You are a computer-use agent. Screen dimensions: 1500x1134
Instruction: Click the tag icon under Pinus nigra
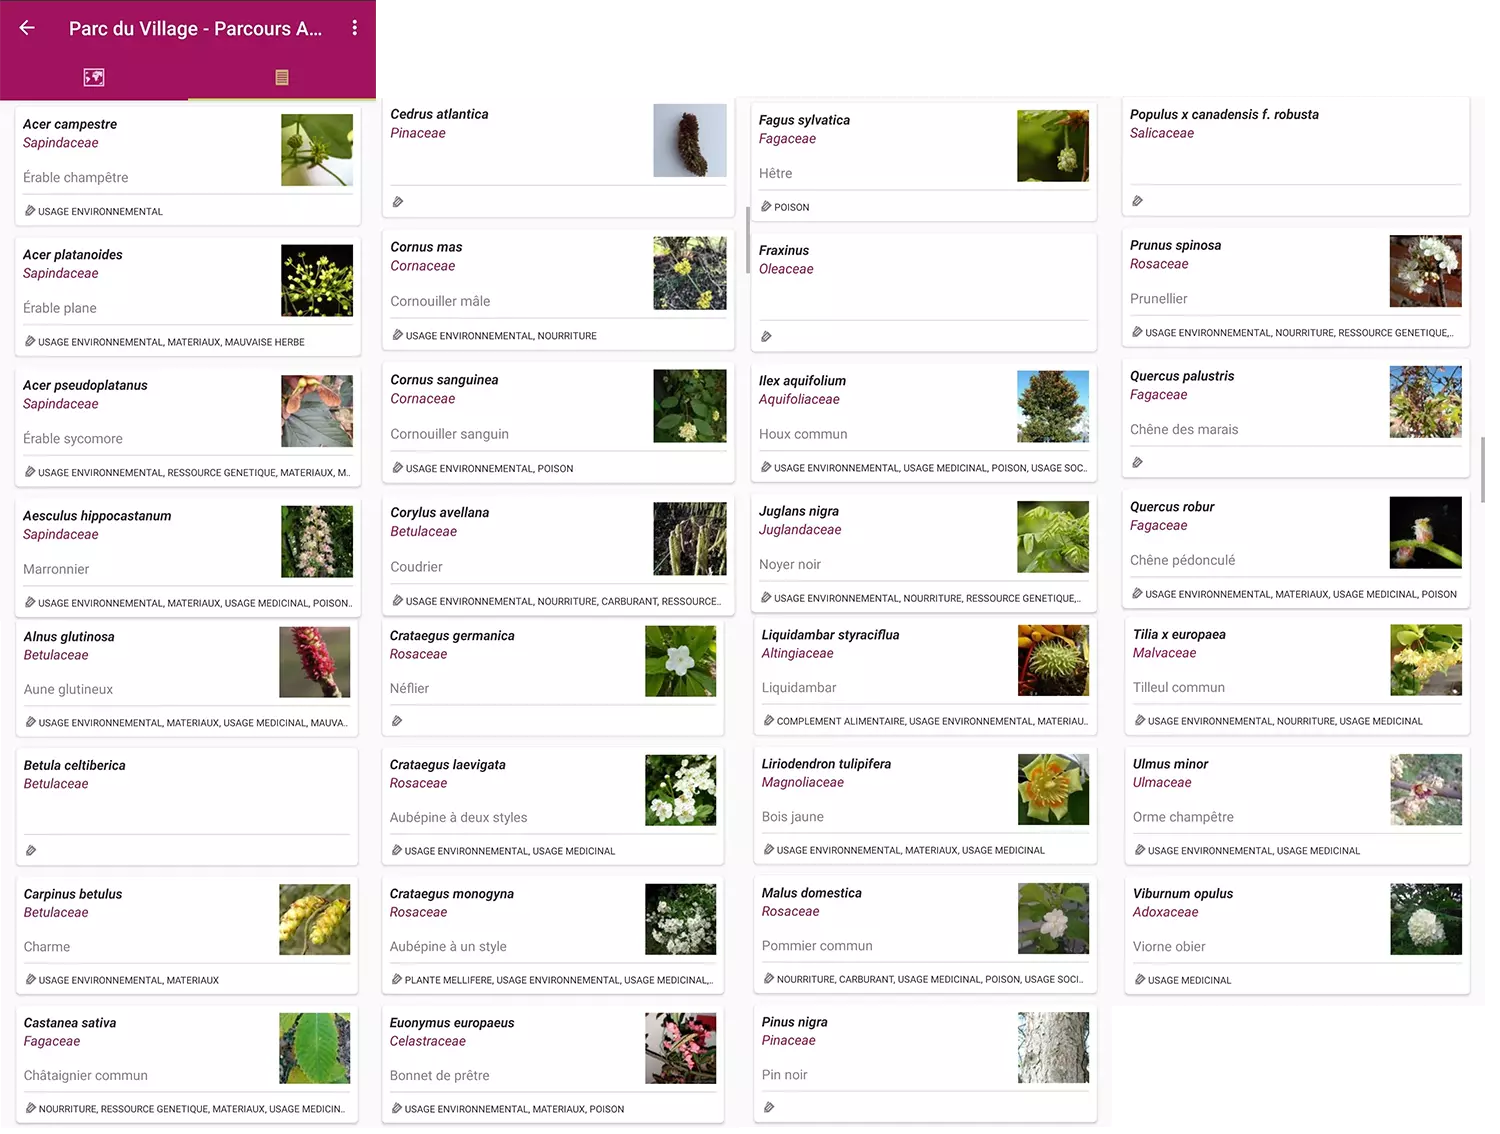(769, 1108)
